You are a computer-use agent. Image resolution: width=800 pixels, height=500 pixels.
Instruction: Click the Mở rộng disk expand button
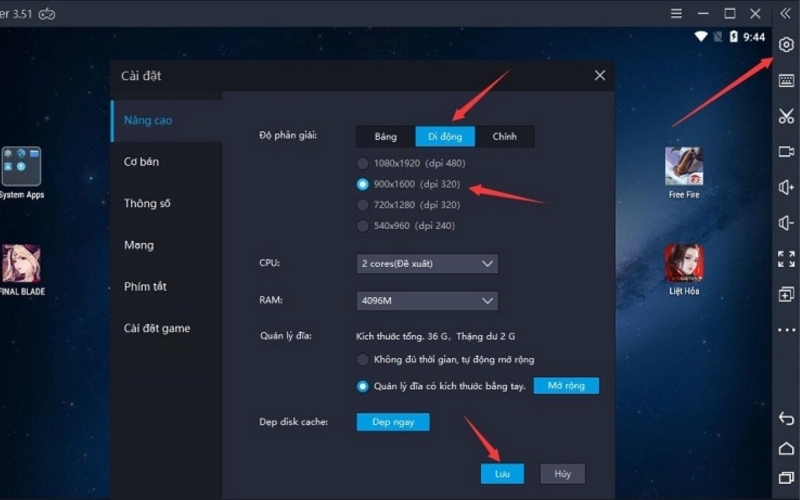566,386
